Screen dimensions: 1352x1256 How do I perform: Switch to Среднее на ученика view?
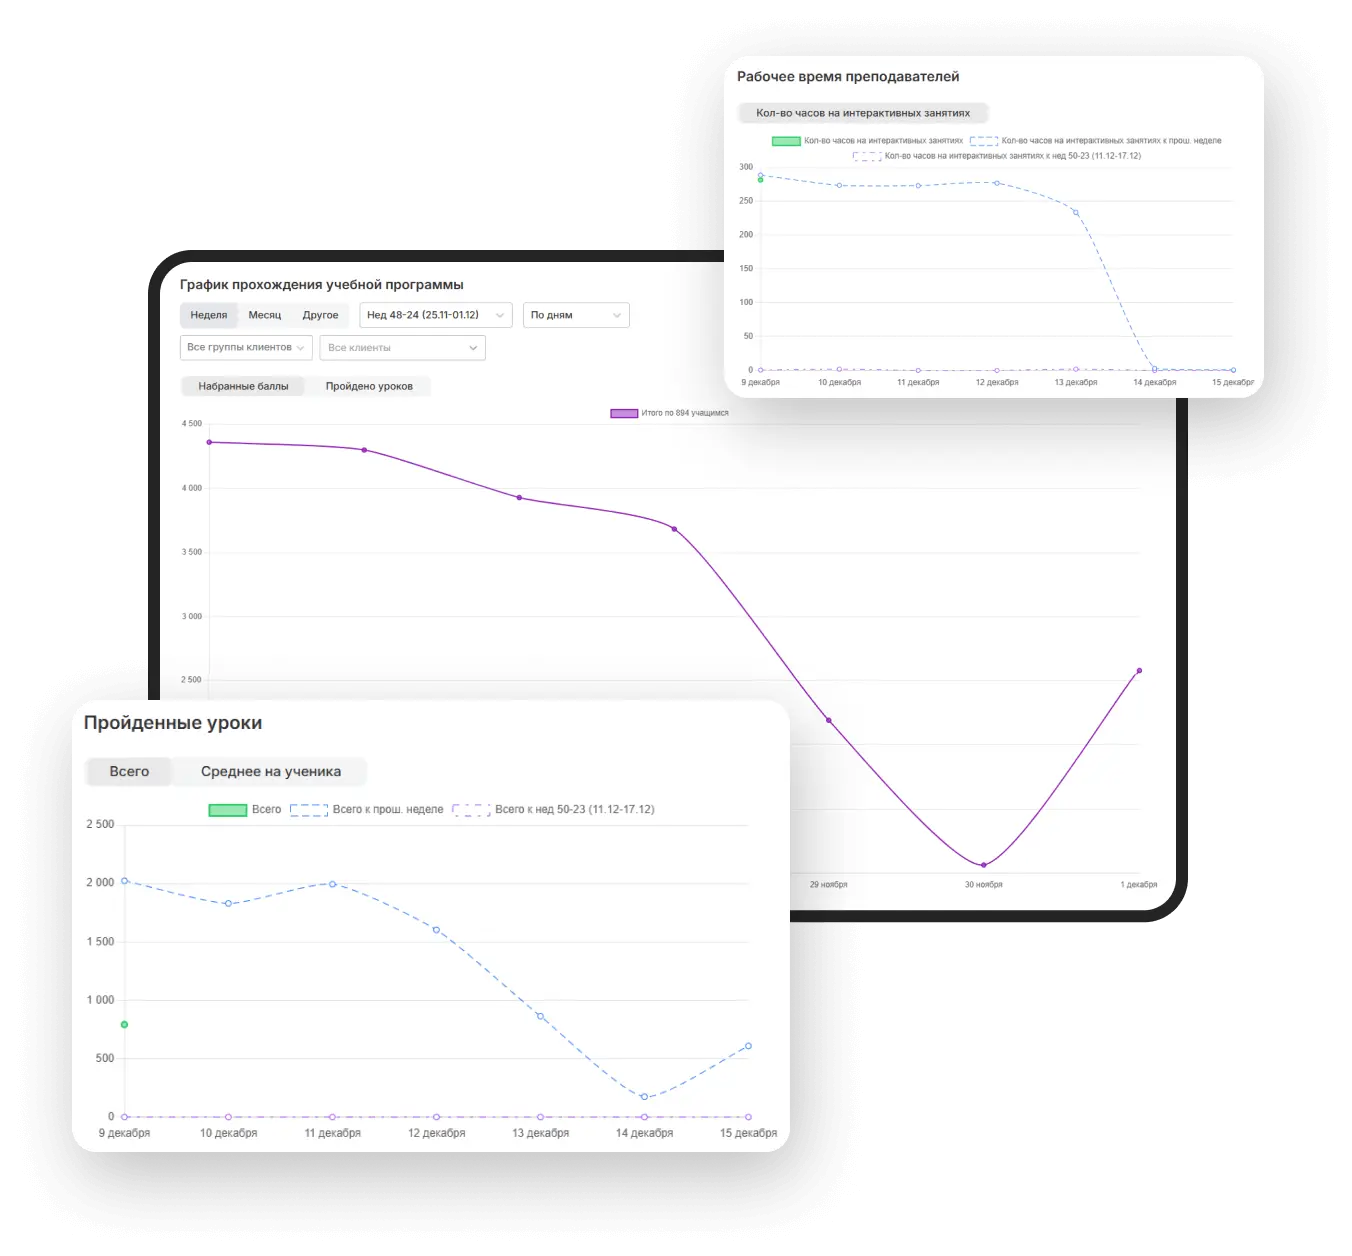point(270,771)
